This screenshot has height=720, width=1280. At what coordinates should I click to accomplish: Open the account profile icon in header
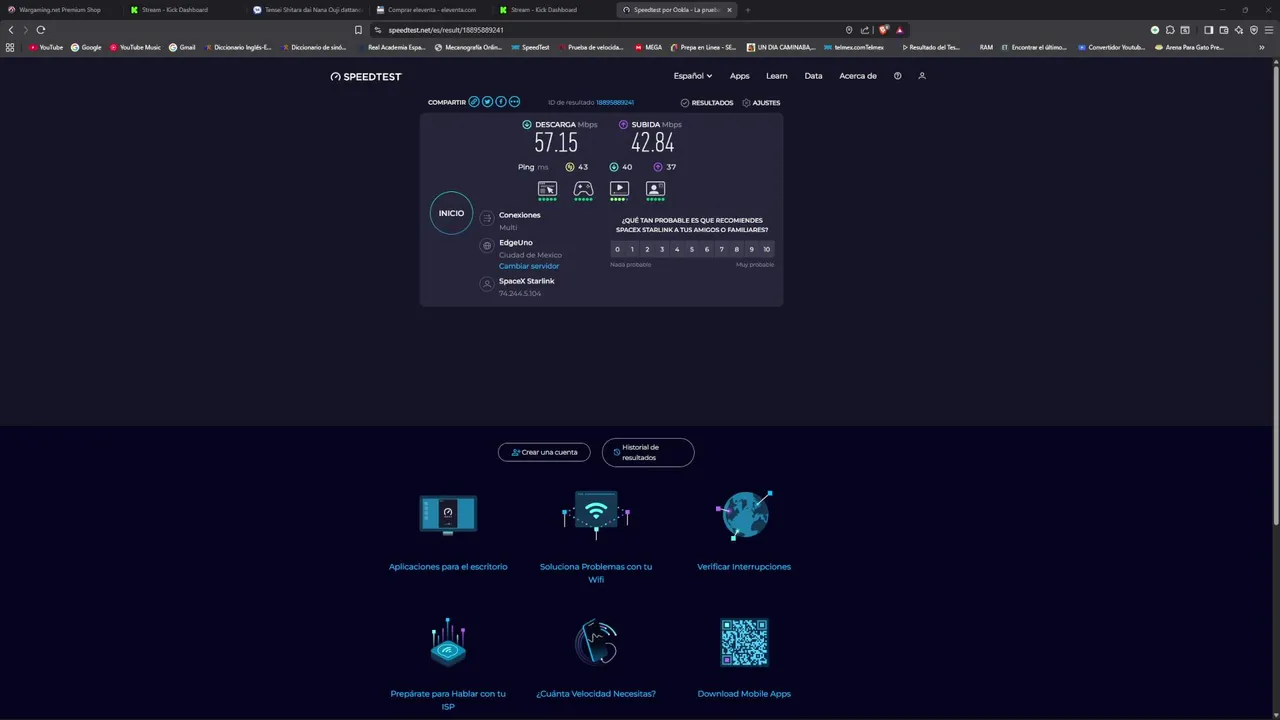(922, 76)
